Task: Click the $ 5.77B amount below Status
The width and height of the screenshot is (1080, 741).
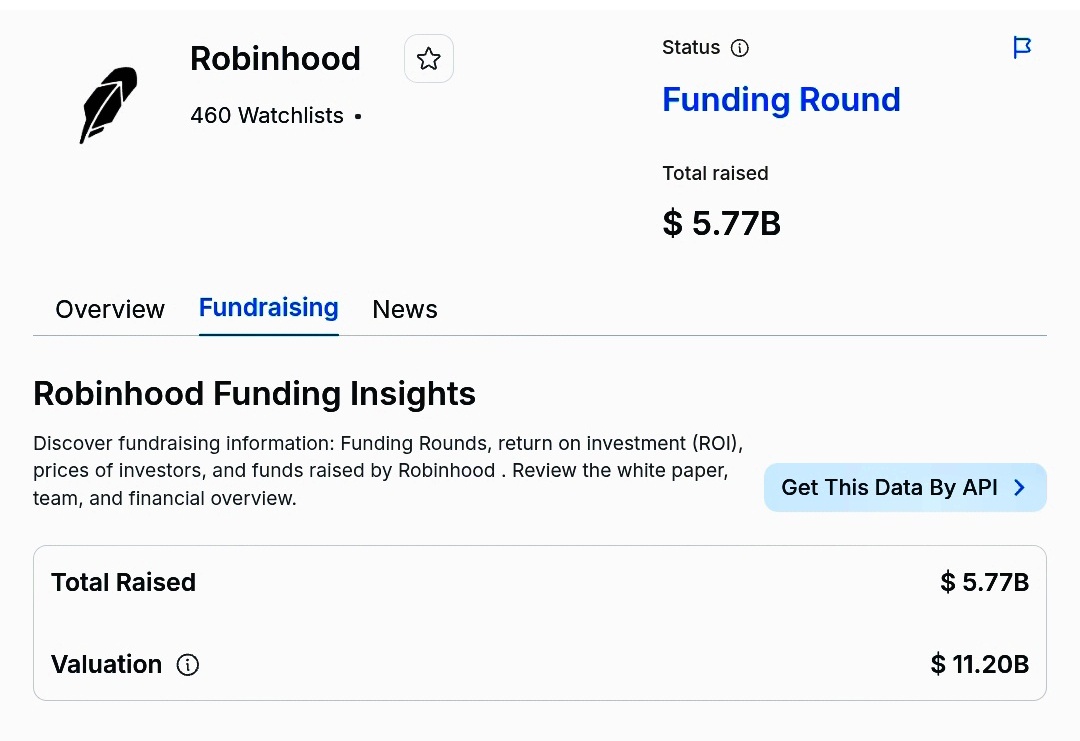Action: coord(721,223)
